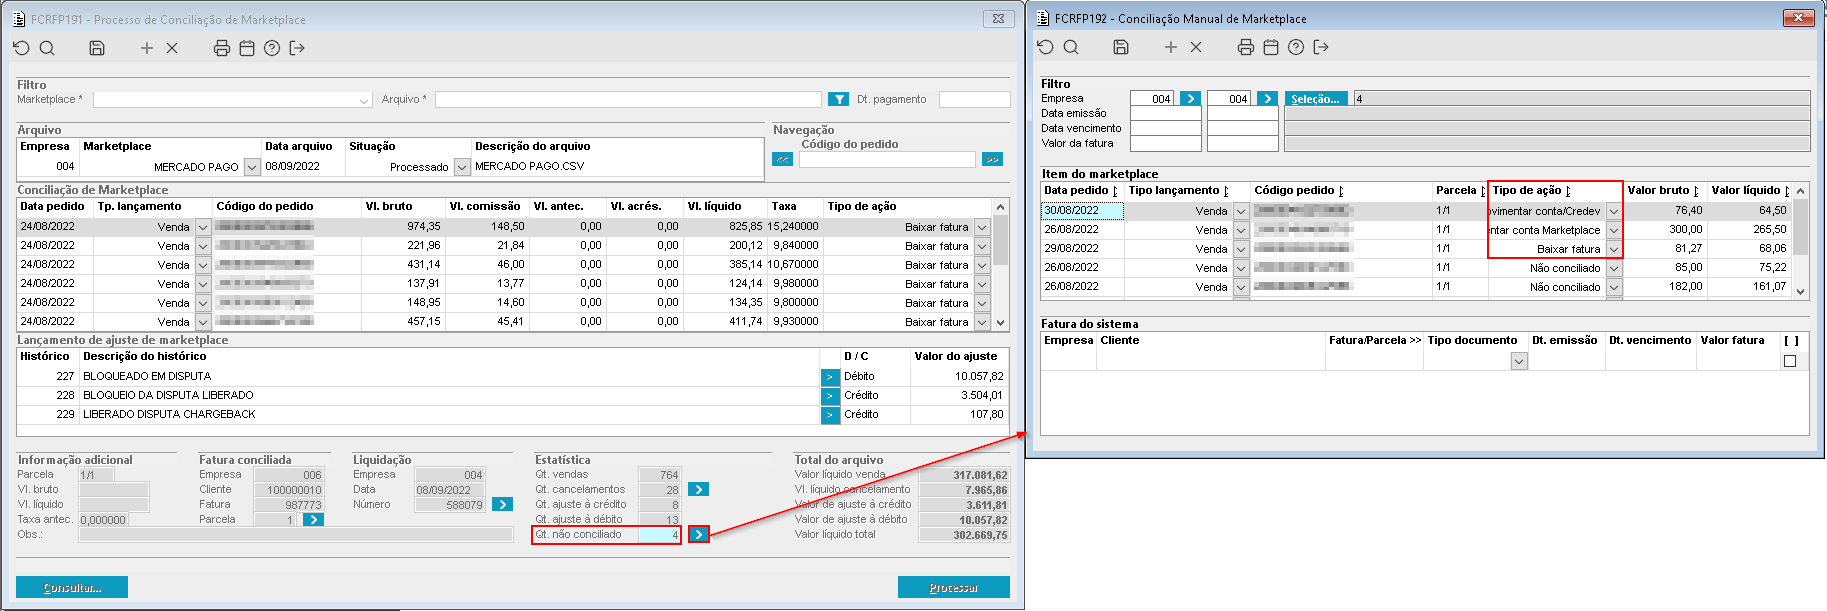
Task: Open Tipo de ação dropdown for 974,35 row
Action: pos(982,227)
